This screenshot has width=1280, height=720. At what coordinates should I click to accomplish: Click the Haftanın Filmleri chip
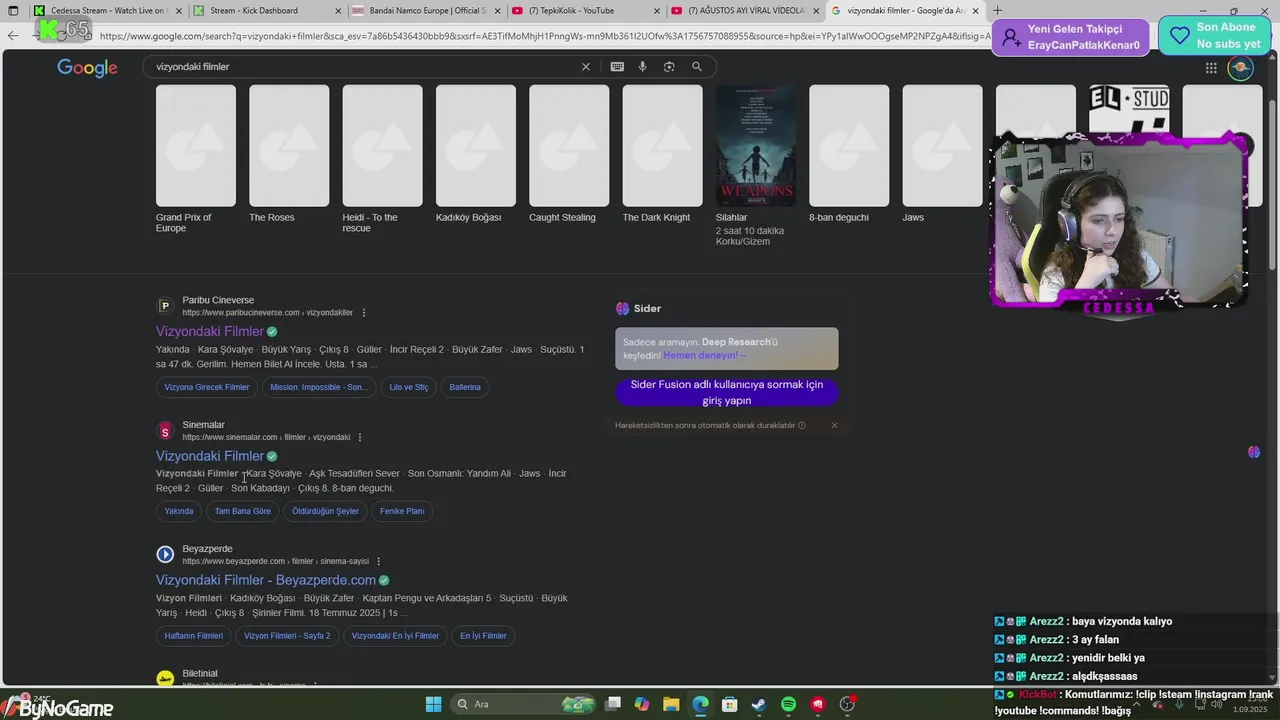[194, 636]
